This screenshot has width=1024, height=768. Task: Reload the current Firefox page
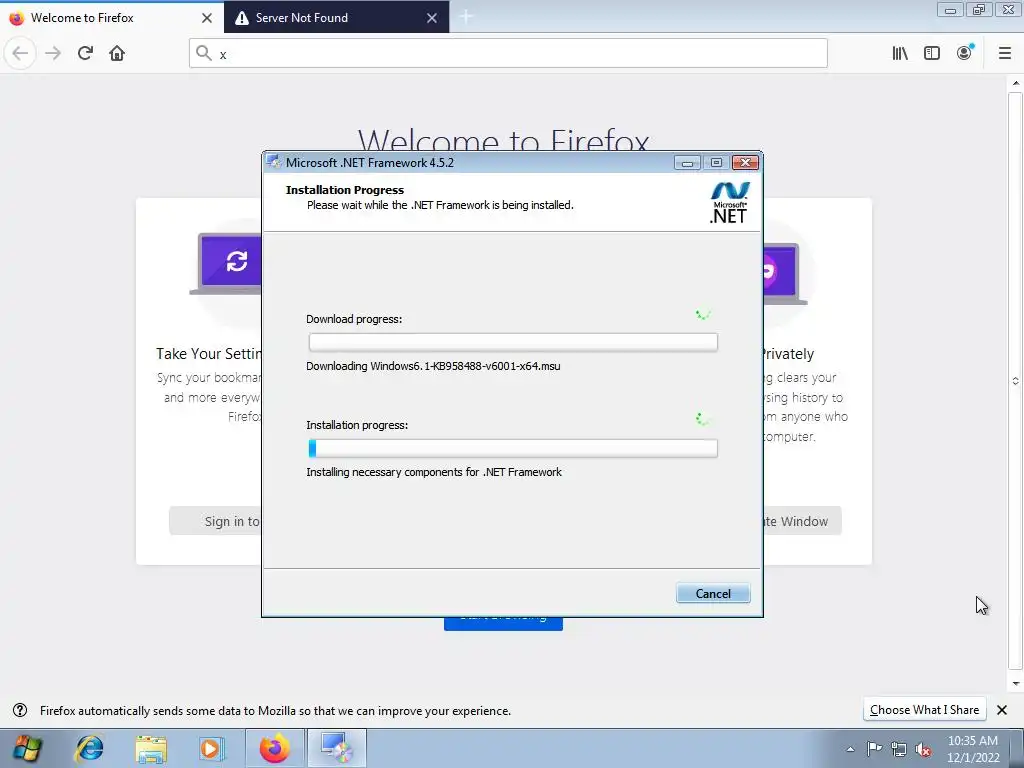85,53
